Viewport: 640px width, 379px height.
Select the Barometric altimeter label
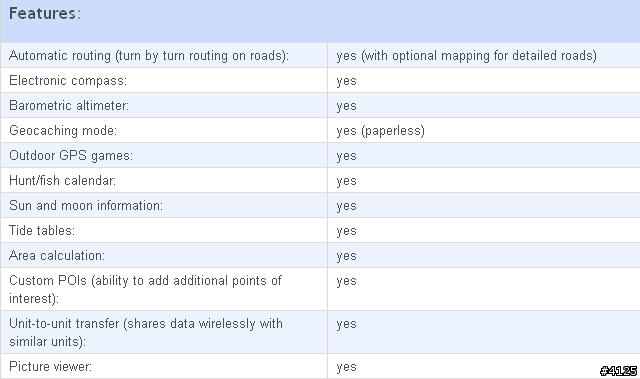click(69, 105)
